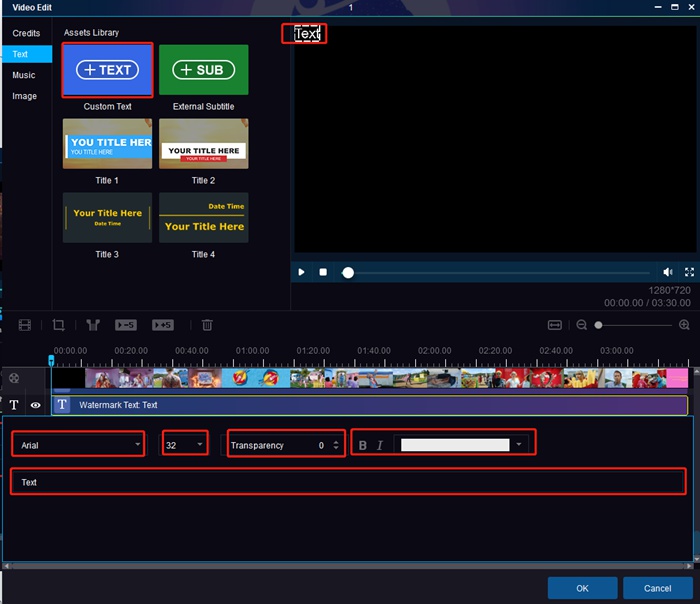Click the trash icon to delete clip

pos(207,325)
